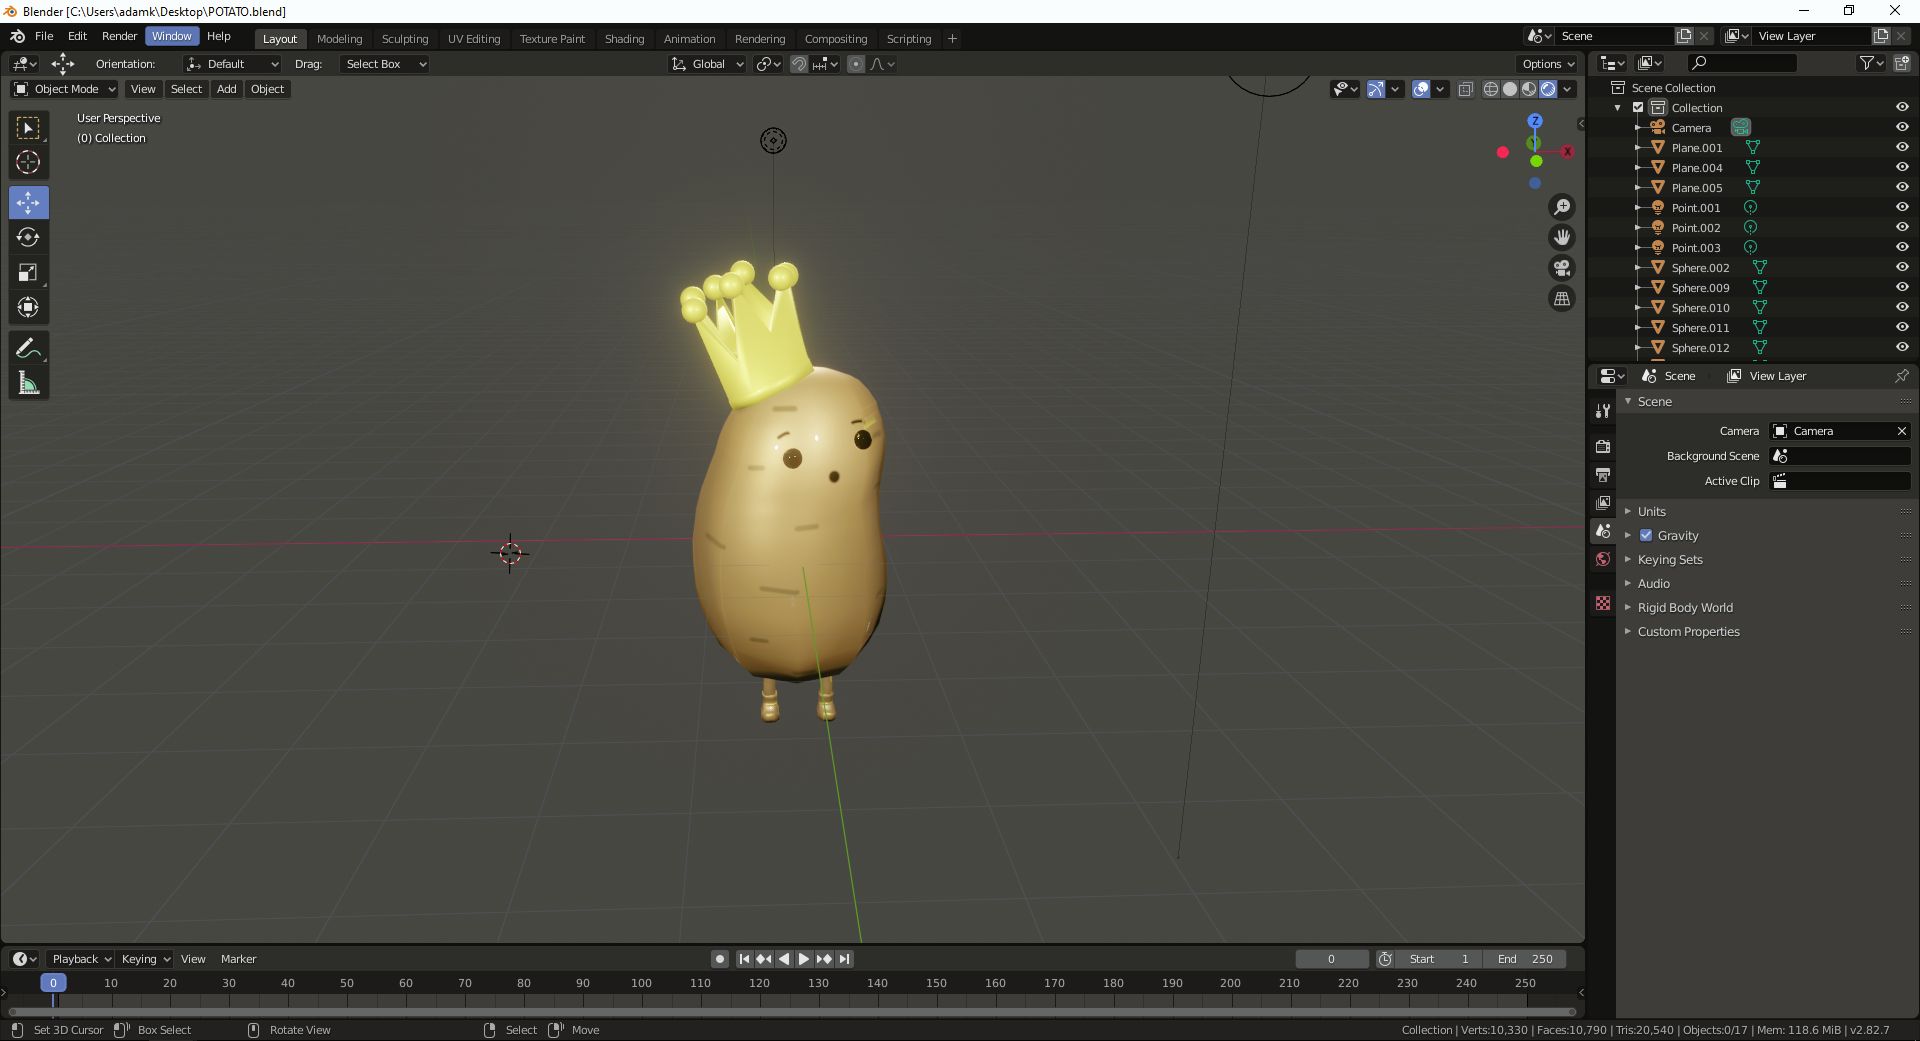Open the Render menu

tap(119, 36)
